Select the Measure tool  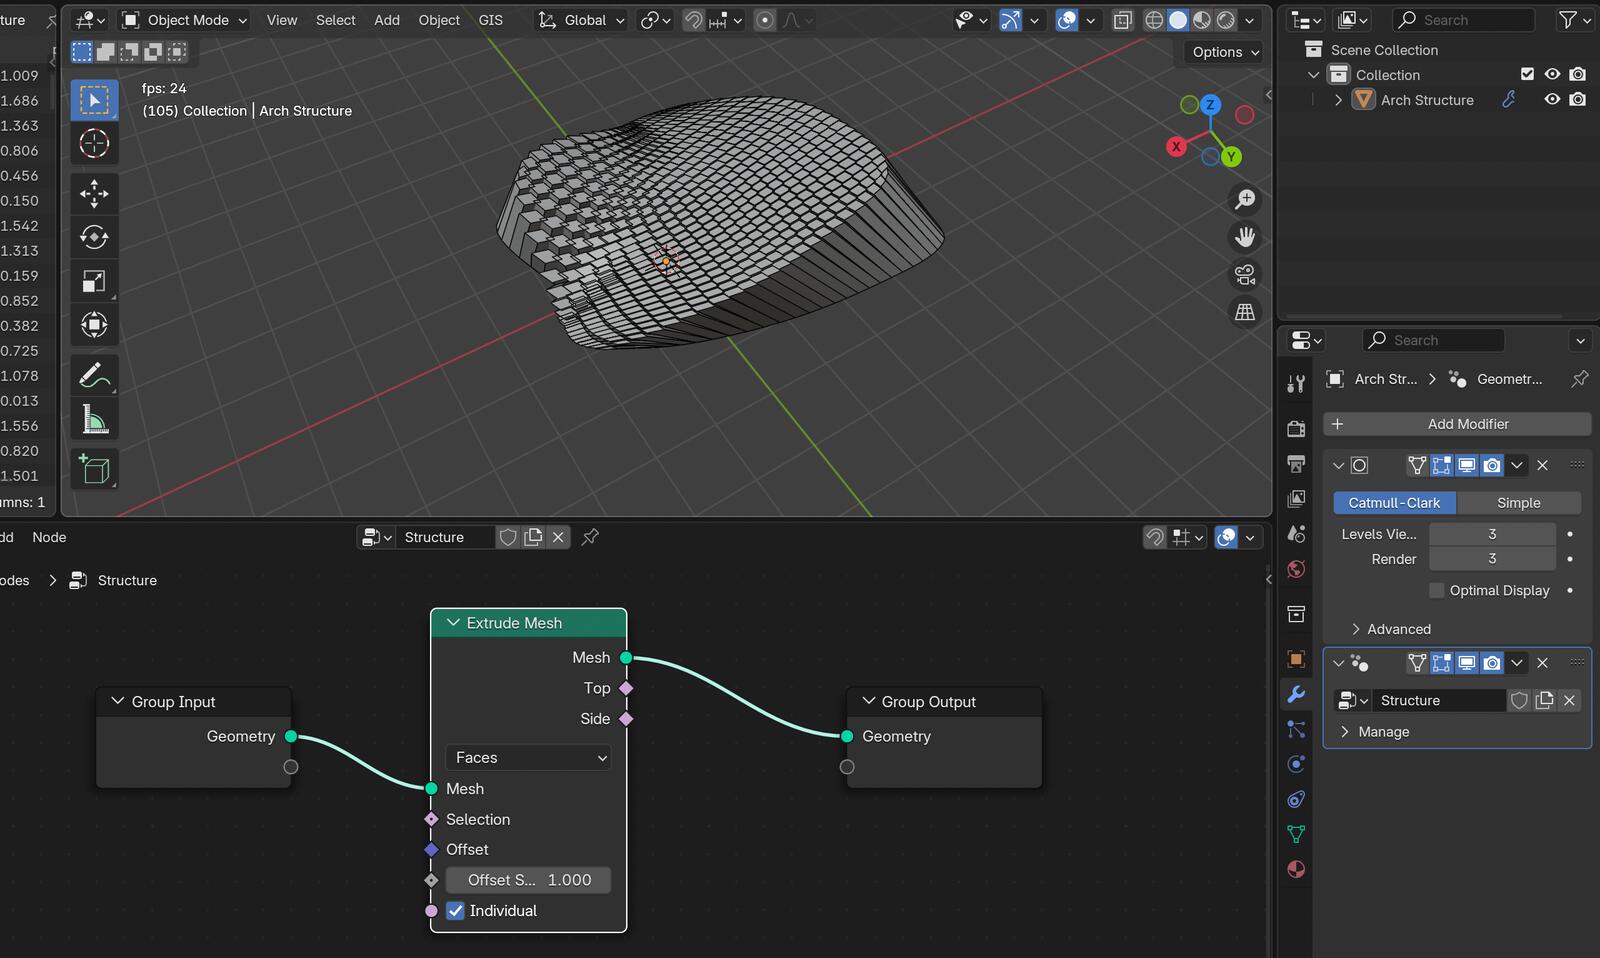click(94, 420)
